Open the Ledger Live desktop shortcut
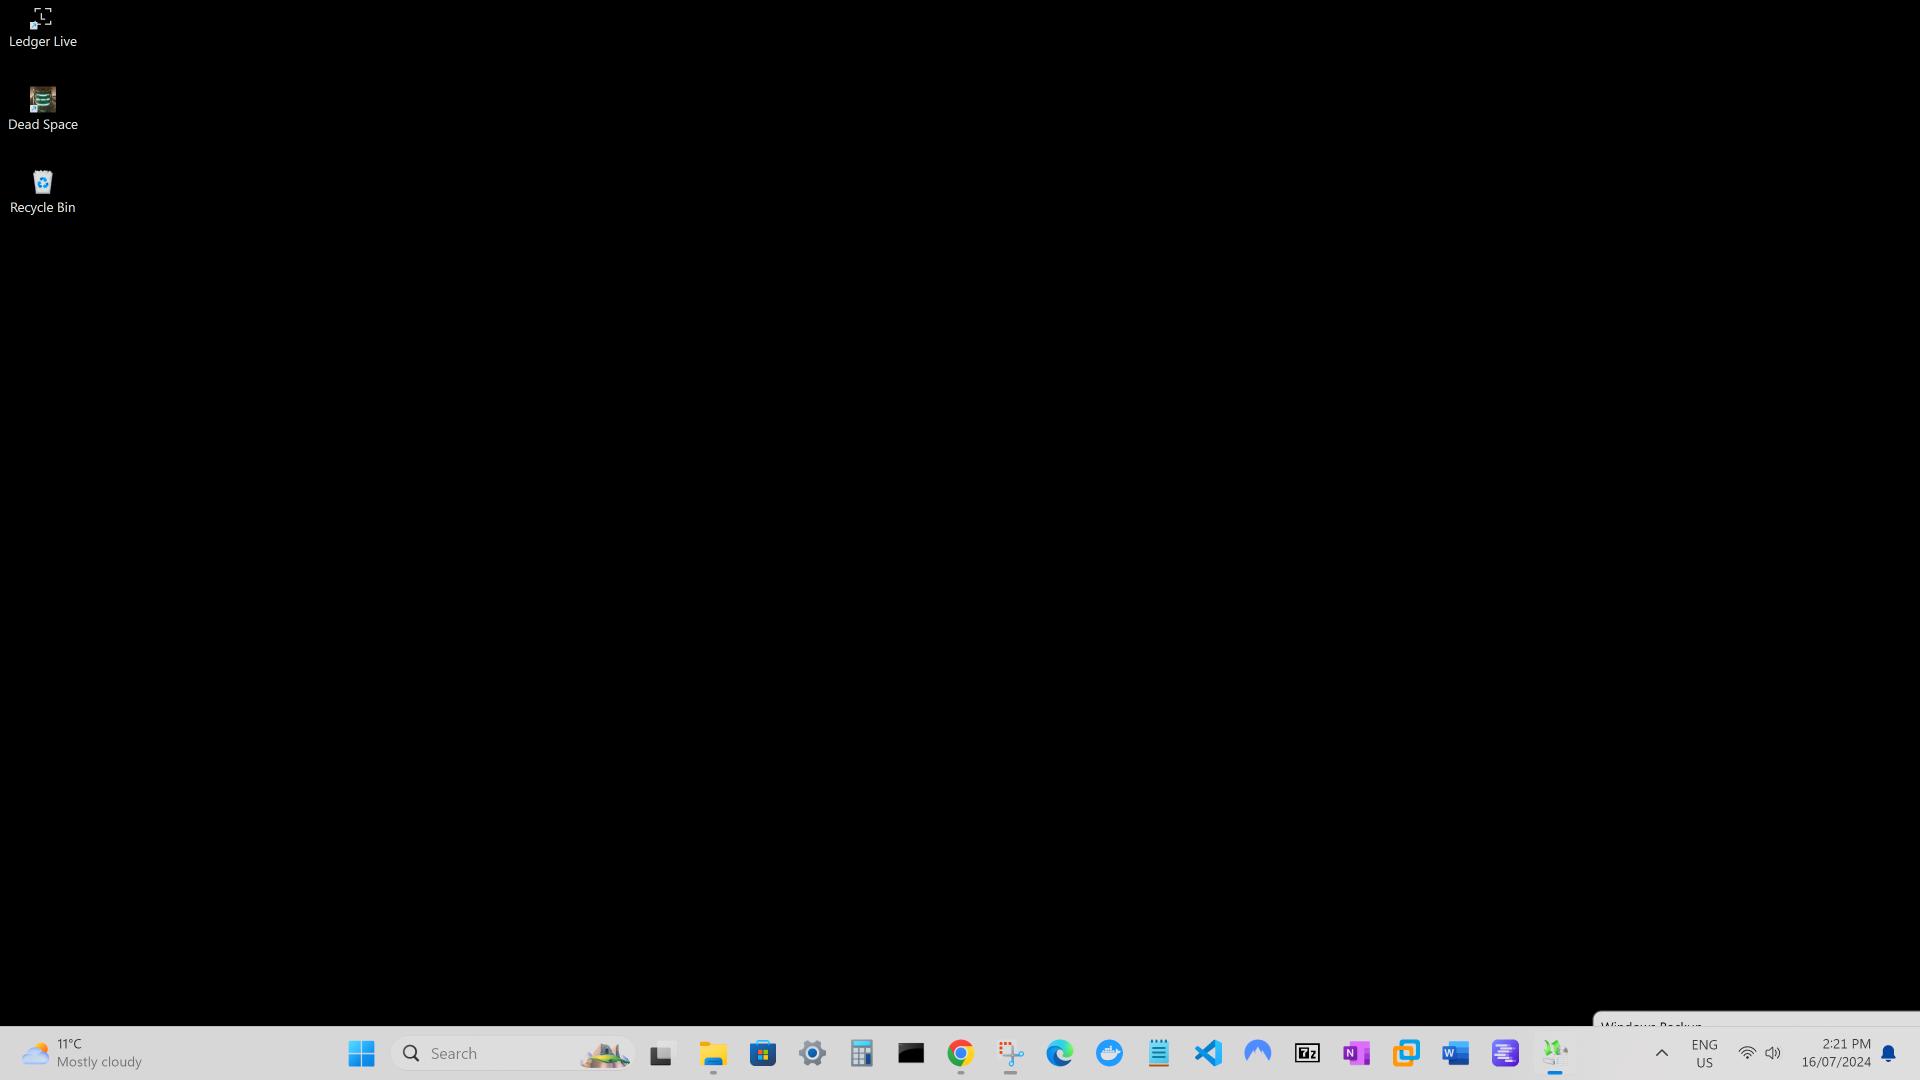The width and height of the screenshot is (1920, 1080). (42, 27)
